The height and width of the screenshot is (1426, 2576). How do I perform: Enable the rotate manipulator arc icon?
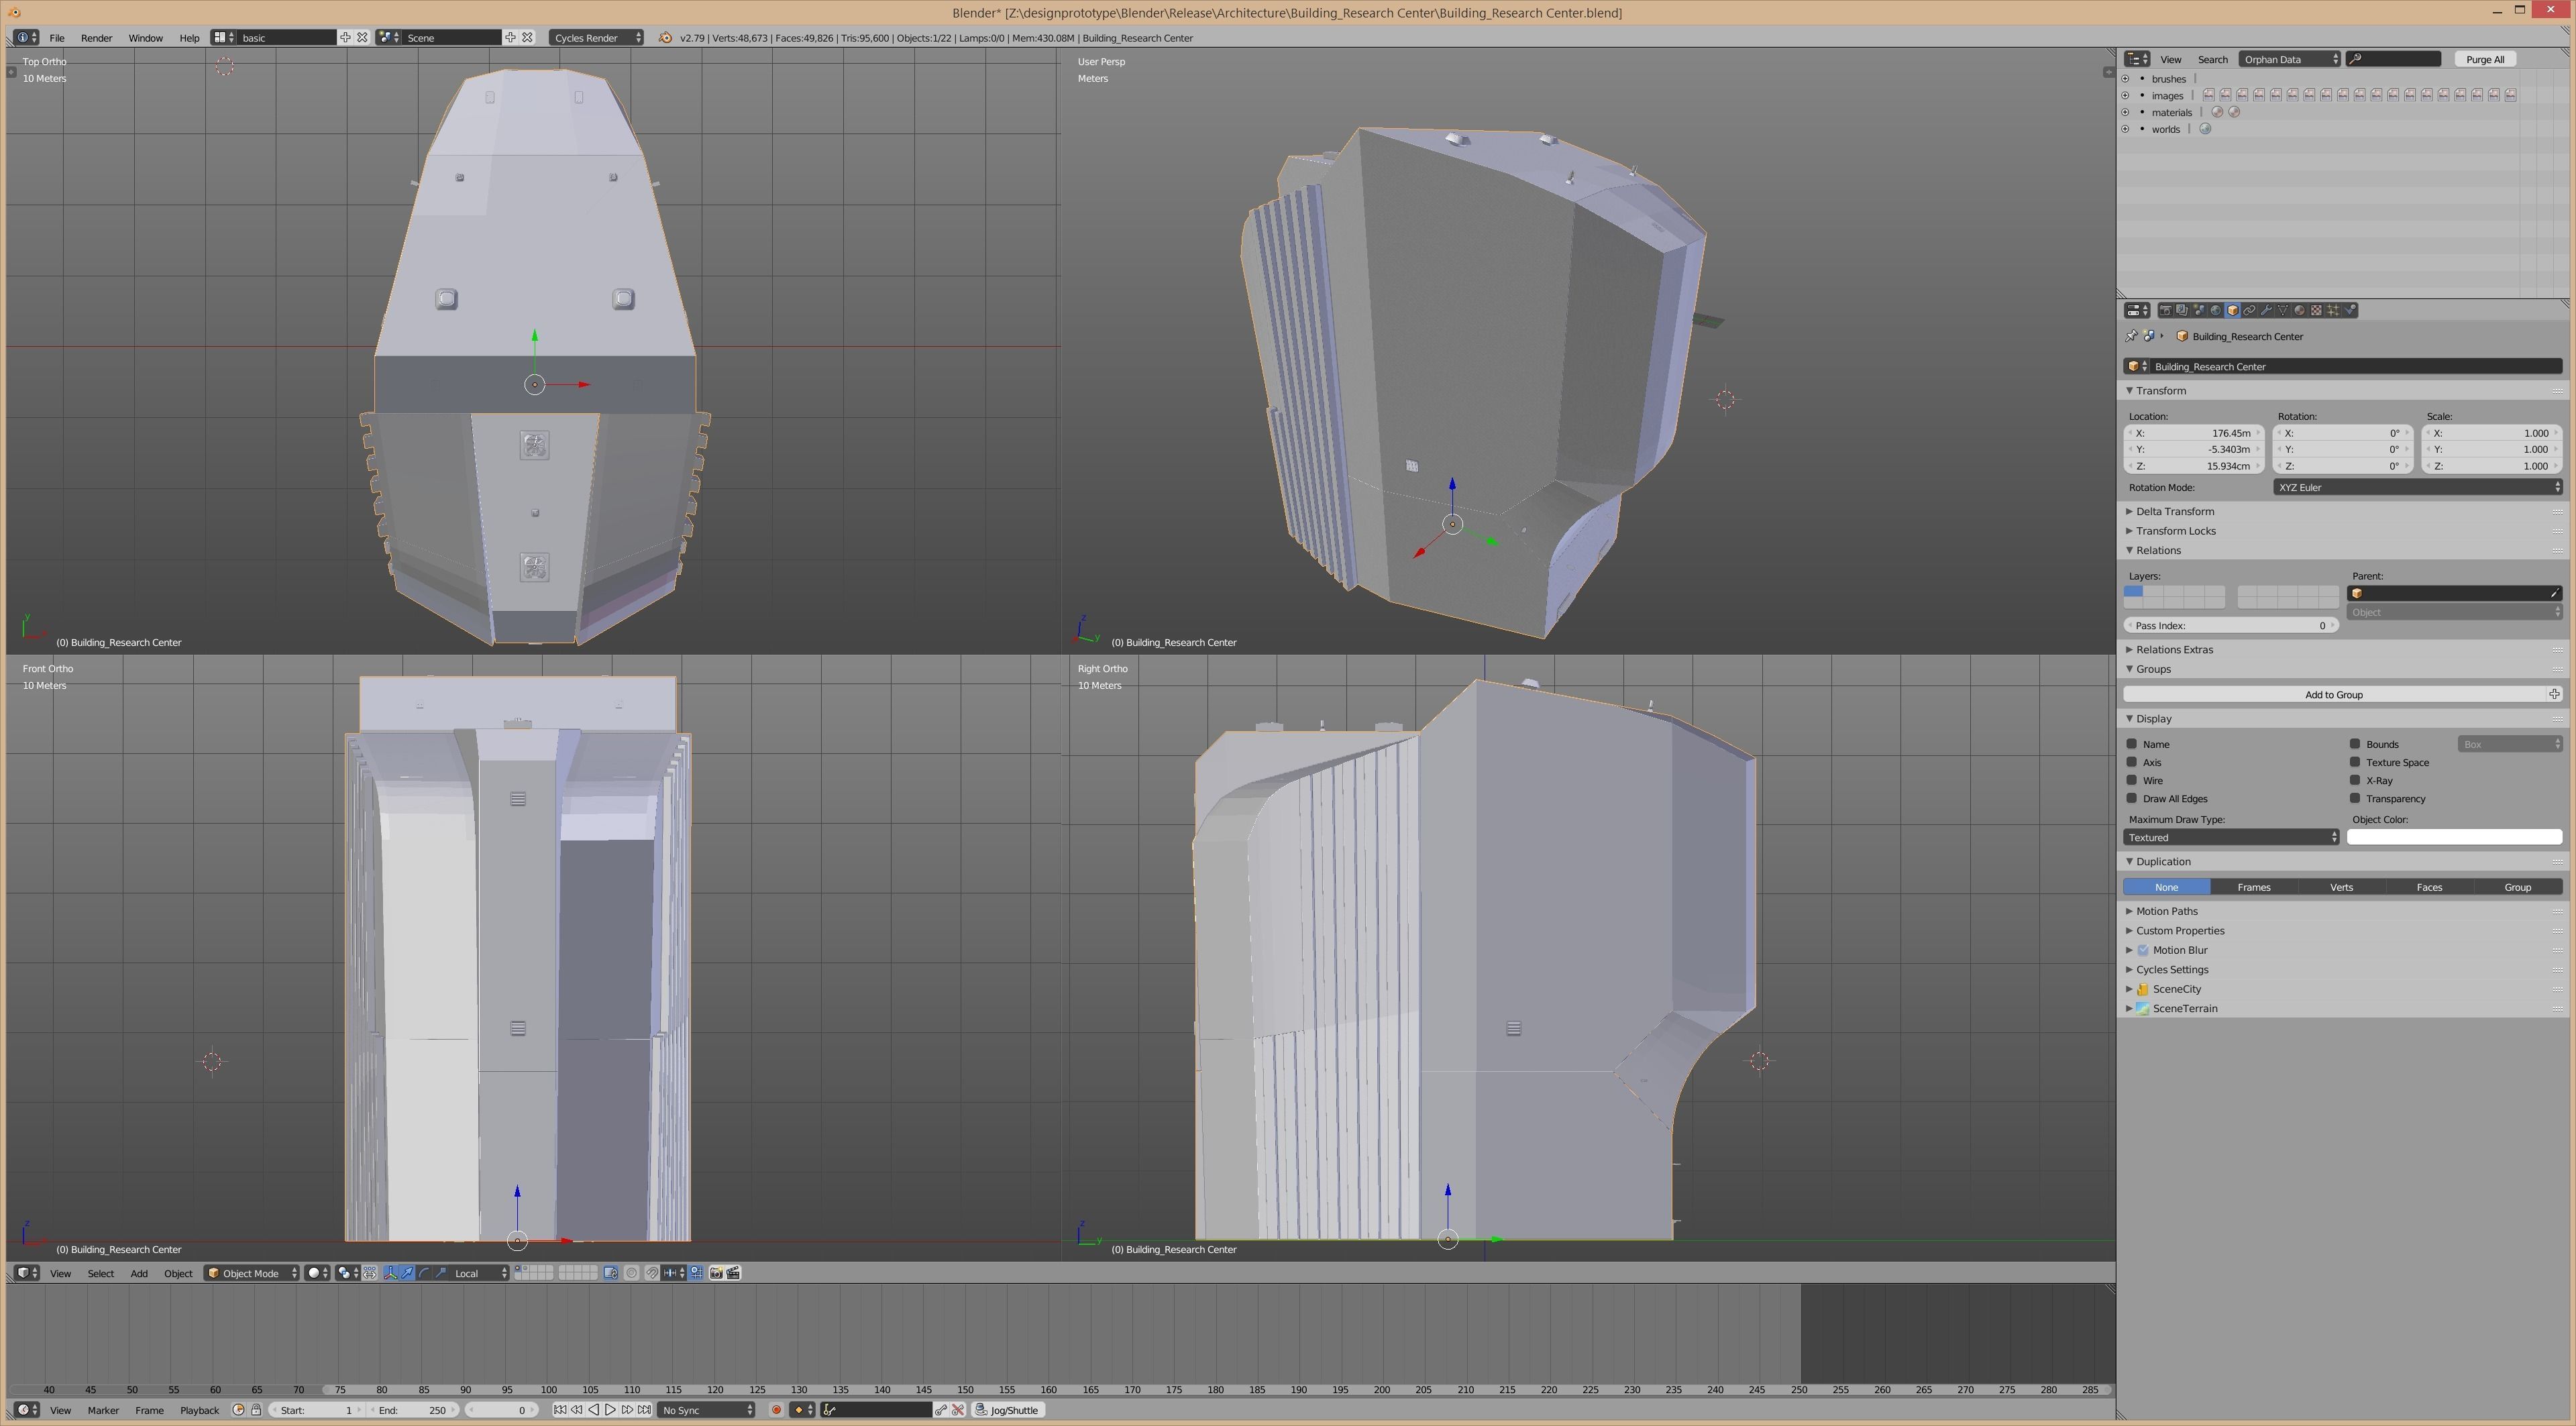(x=424, y=1273)
